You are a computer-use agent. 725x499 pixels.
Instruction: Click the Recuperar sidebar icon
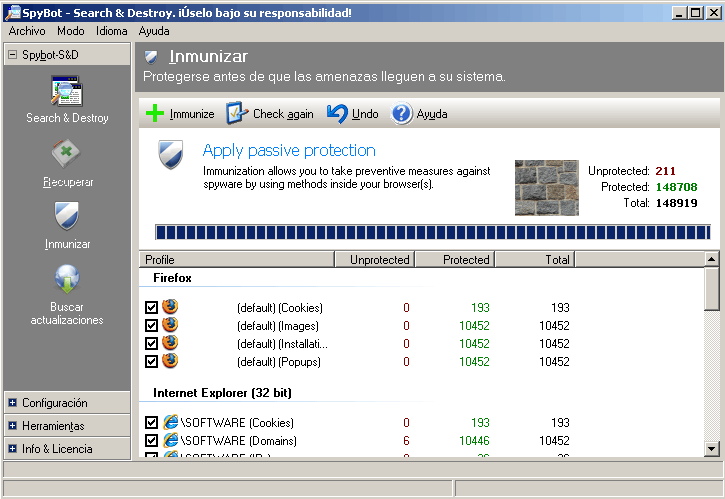[x=67, y=155]
